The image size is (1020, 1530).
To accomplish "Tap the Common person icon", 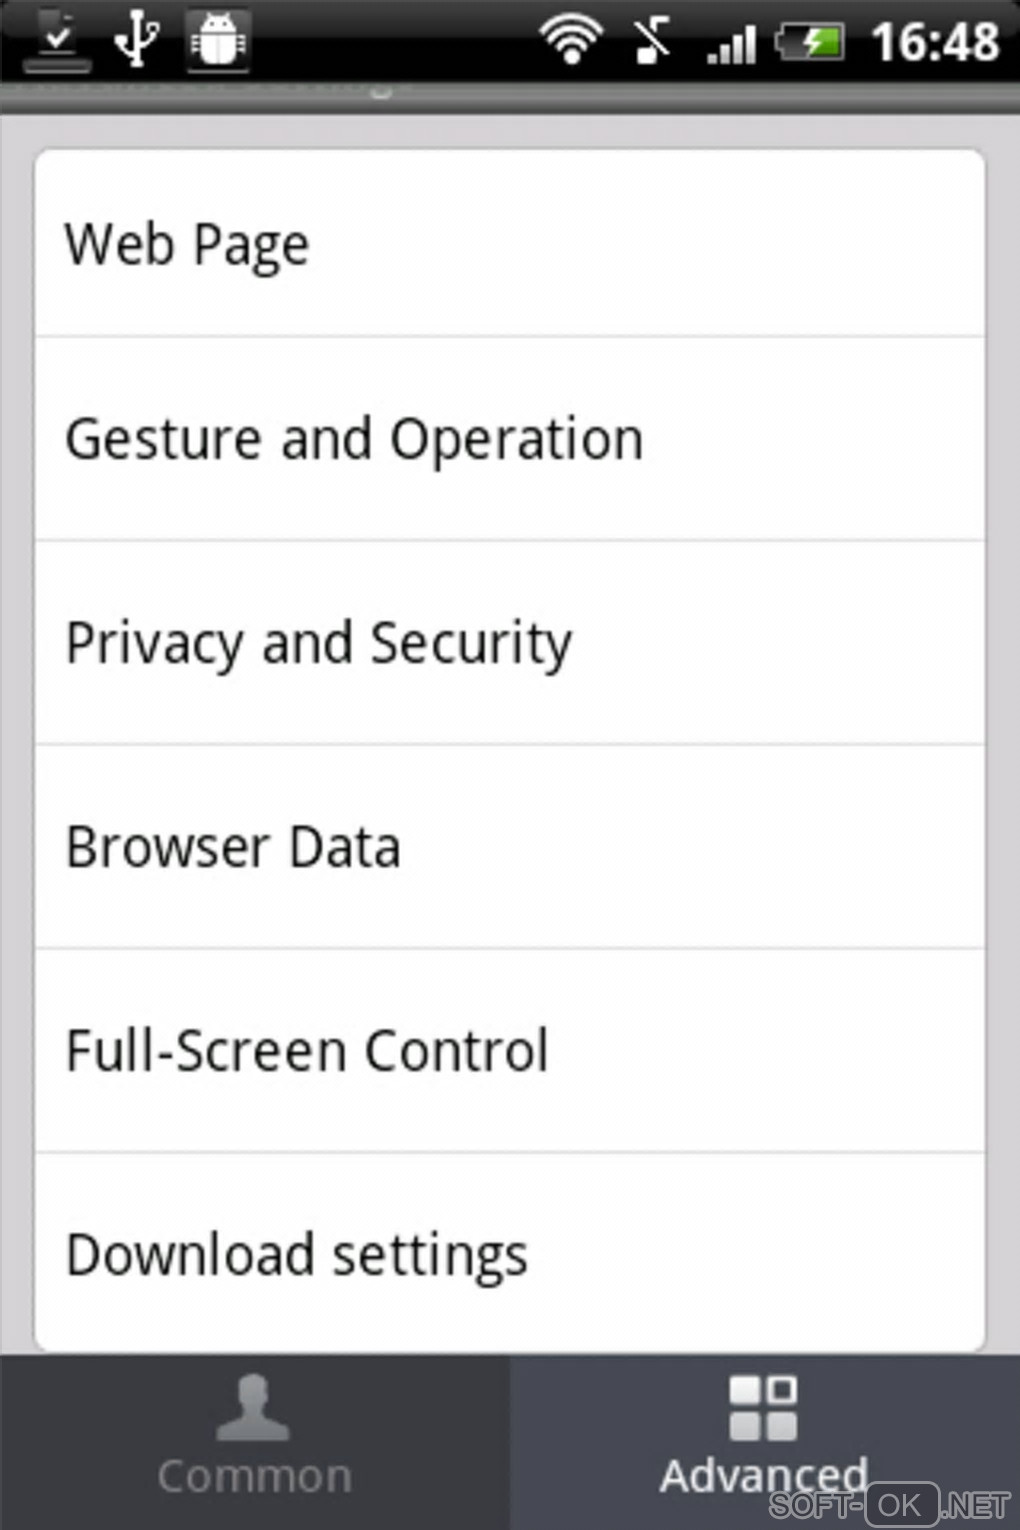I will point(253,1408).
